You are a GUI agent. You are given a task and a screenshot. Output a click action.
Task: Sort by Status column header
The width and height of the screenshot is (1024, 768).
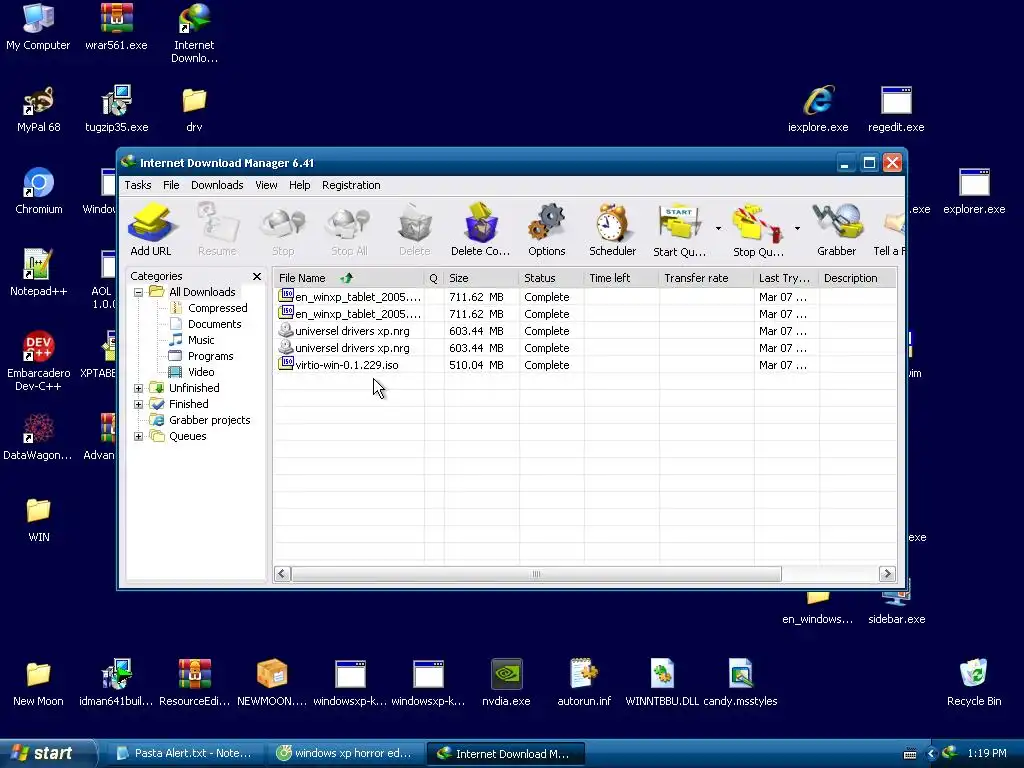coord(551,278)
